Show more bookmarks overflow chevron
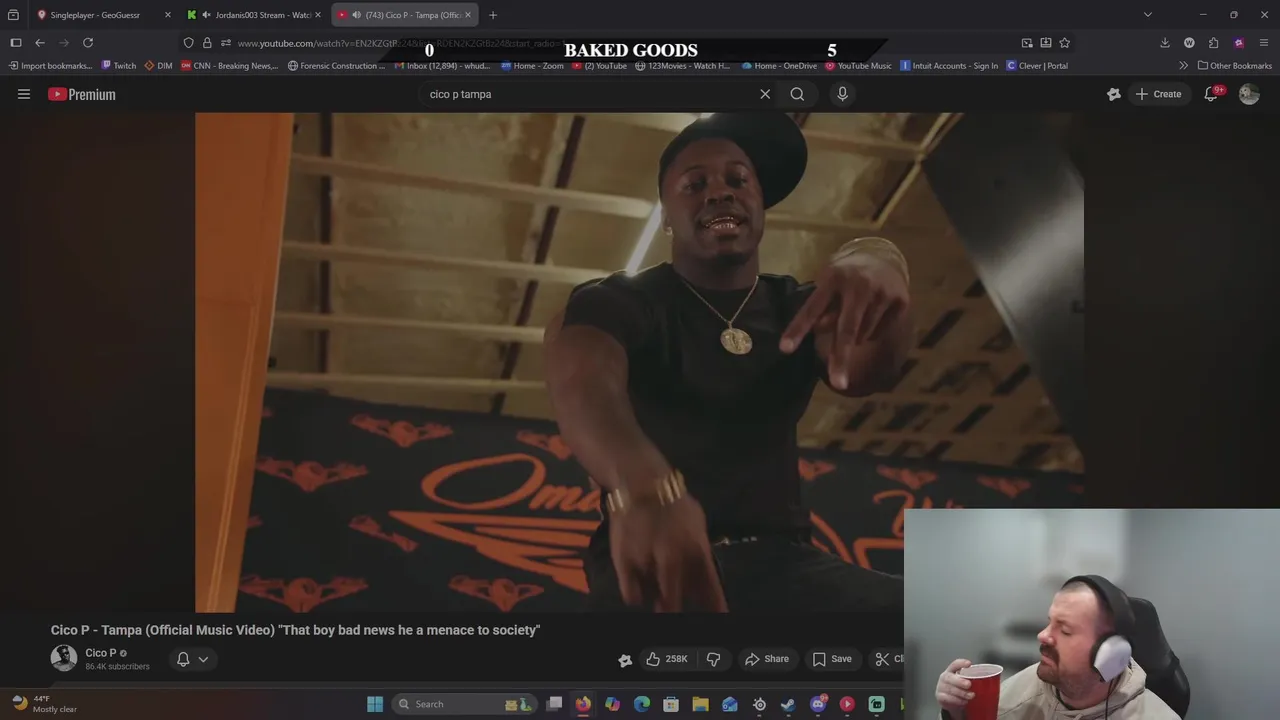 tap(1183, 66)
